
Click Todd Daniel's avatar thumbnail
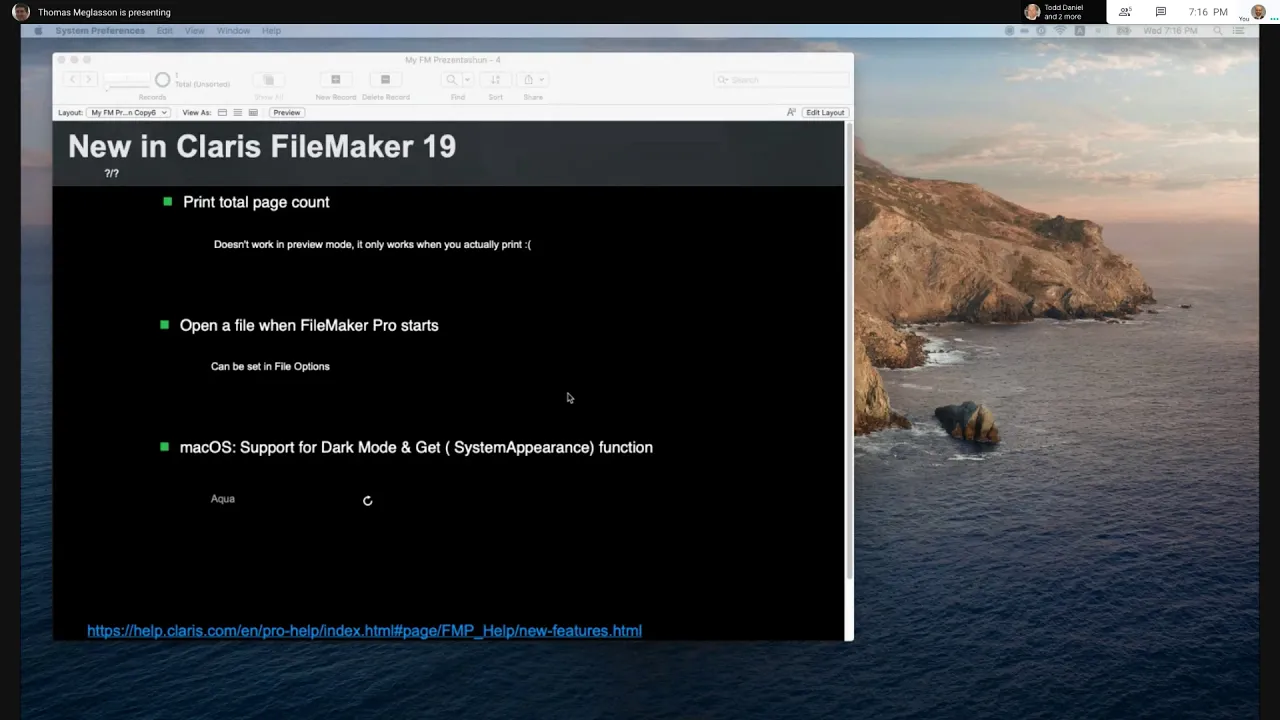tap(1032, 12)
